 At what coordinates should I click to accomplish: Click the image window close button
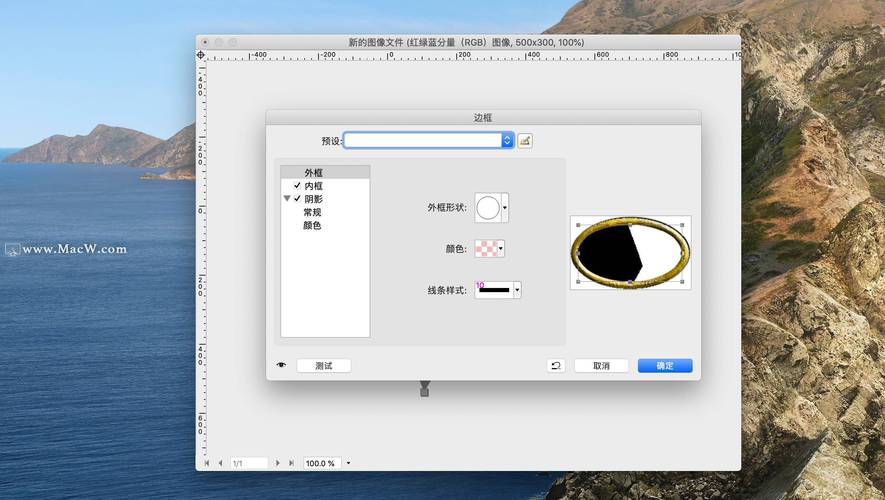click(205, 42)
